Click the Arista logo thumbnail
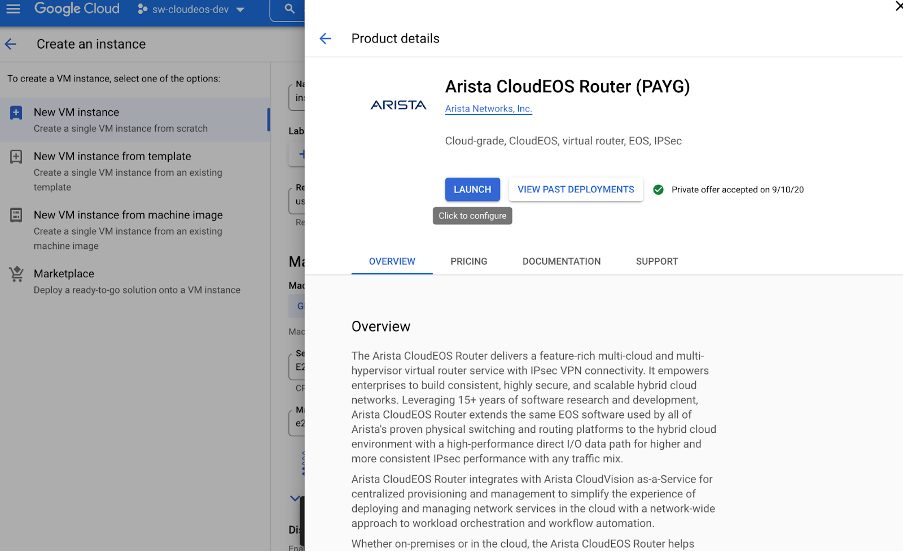 point(398,105)
